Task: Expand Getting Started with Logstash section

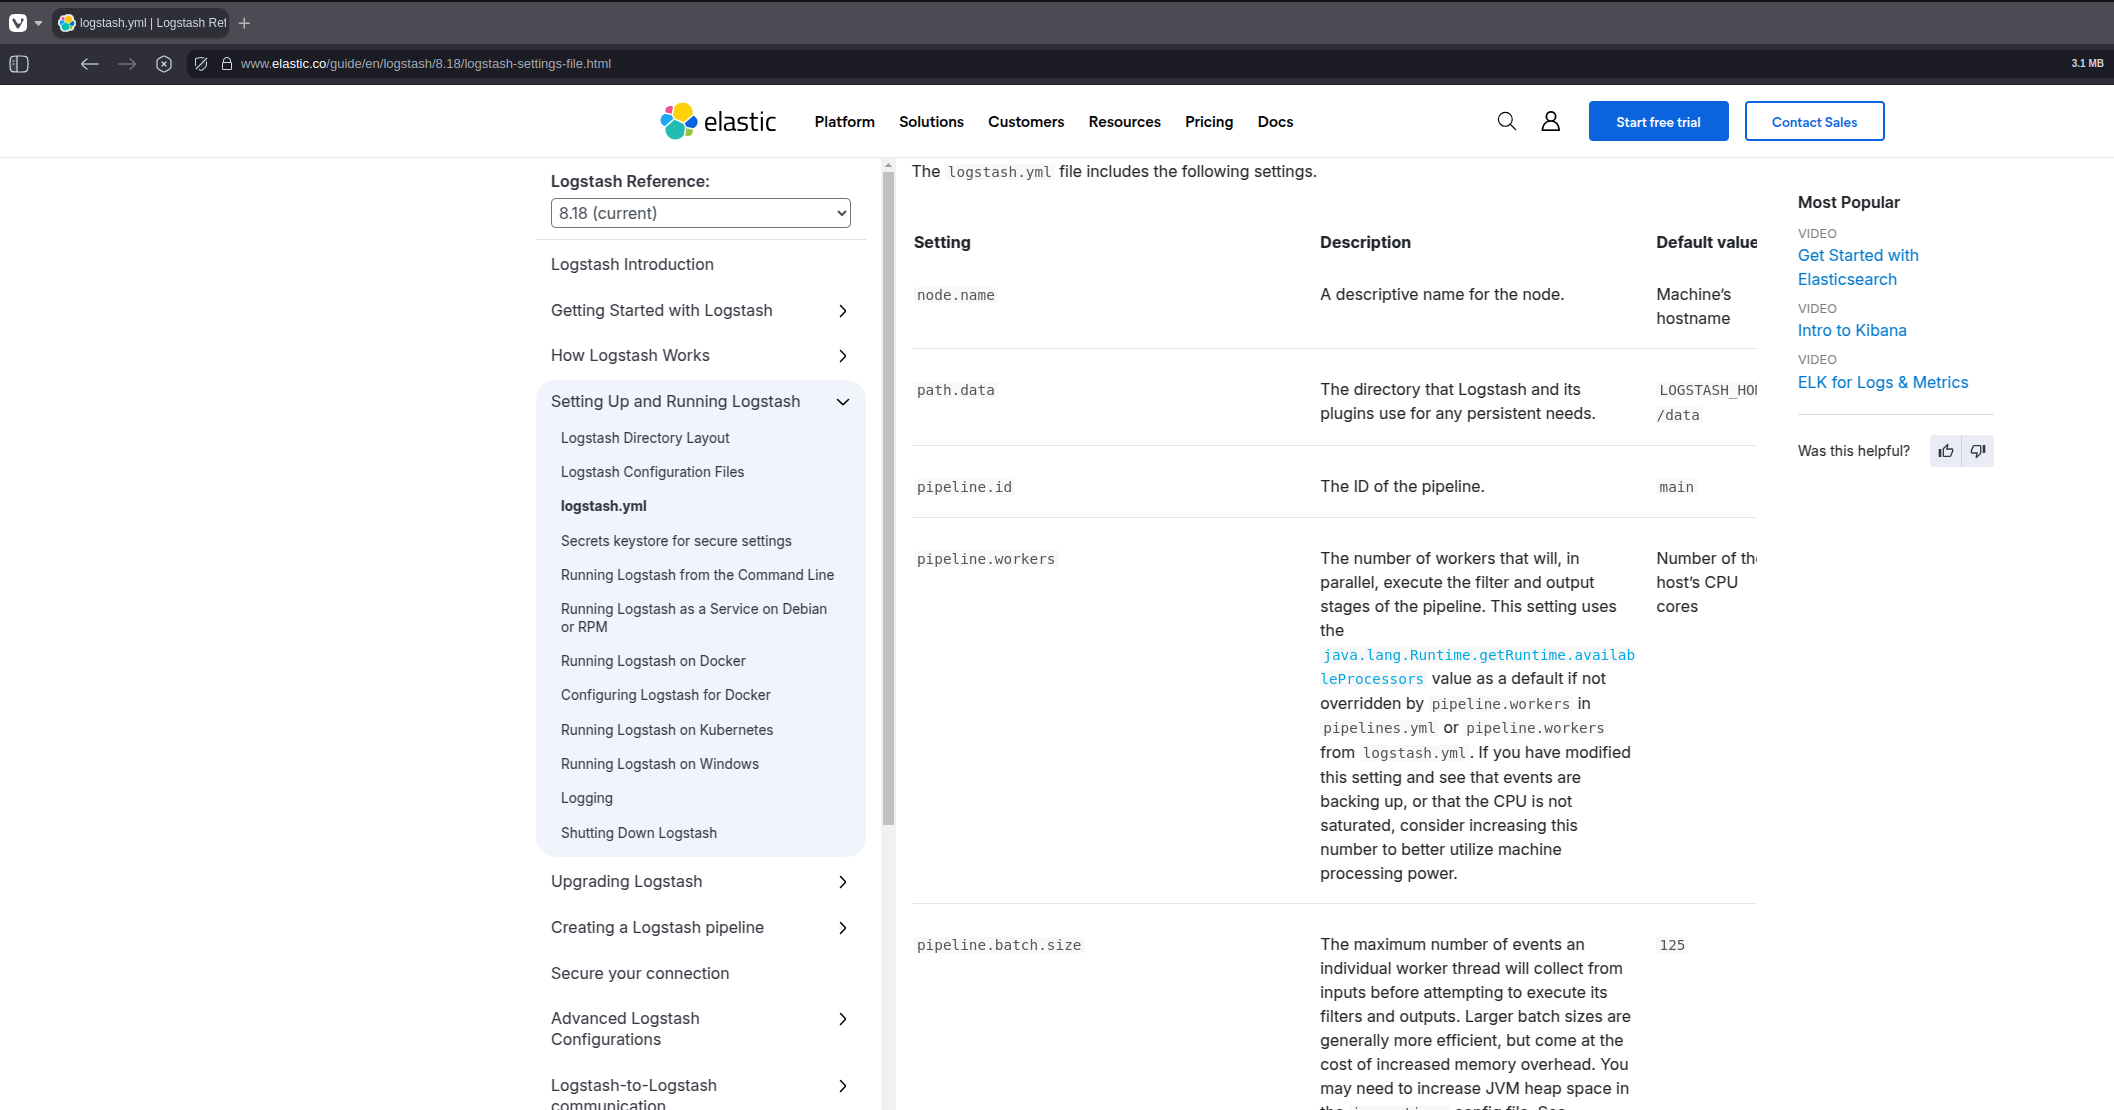Action: [x=842, y=311]
